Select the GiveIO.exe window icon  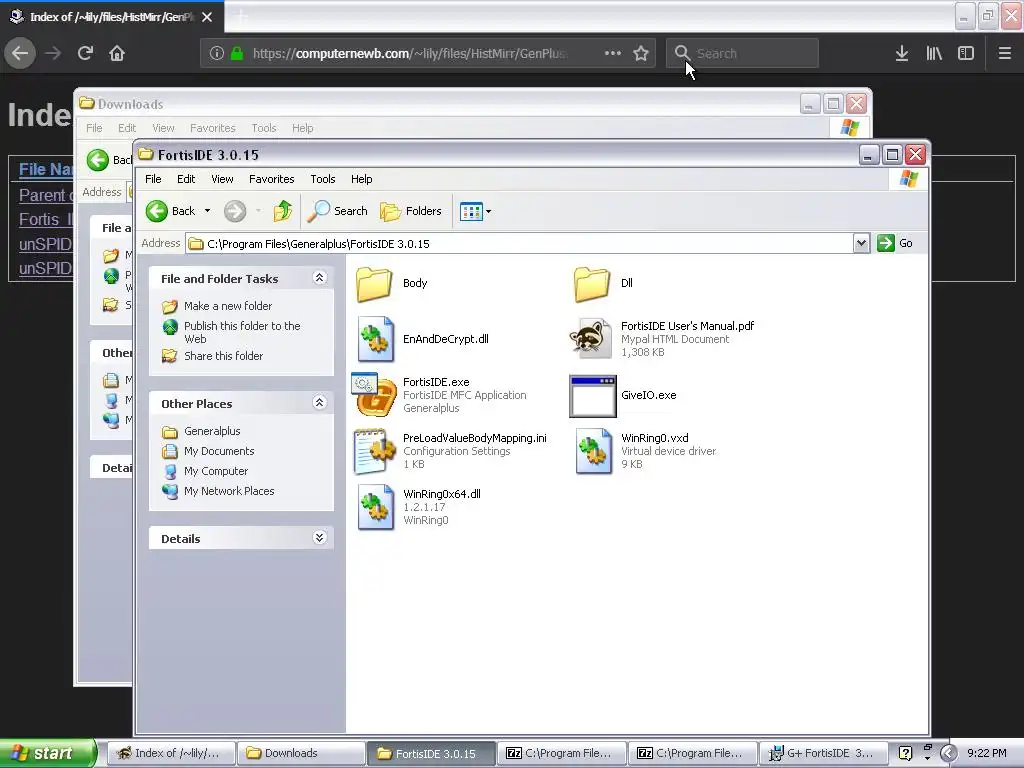point(593,396)
